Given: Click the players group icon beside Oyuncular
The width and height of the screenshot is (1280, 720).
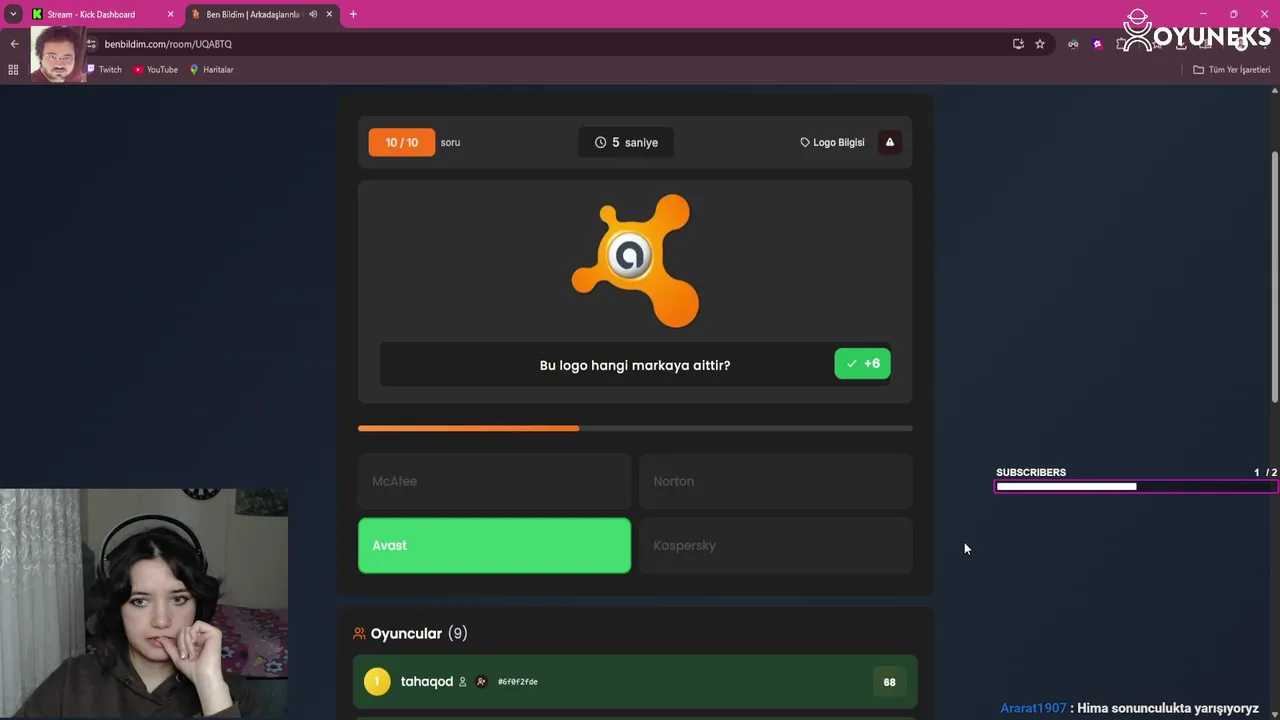Looking at the screenshot, I should point(359,633).
